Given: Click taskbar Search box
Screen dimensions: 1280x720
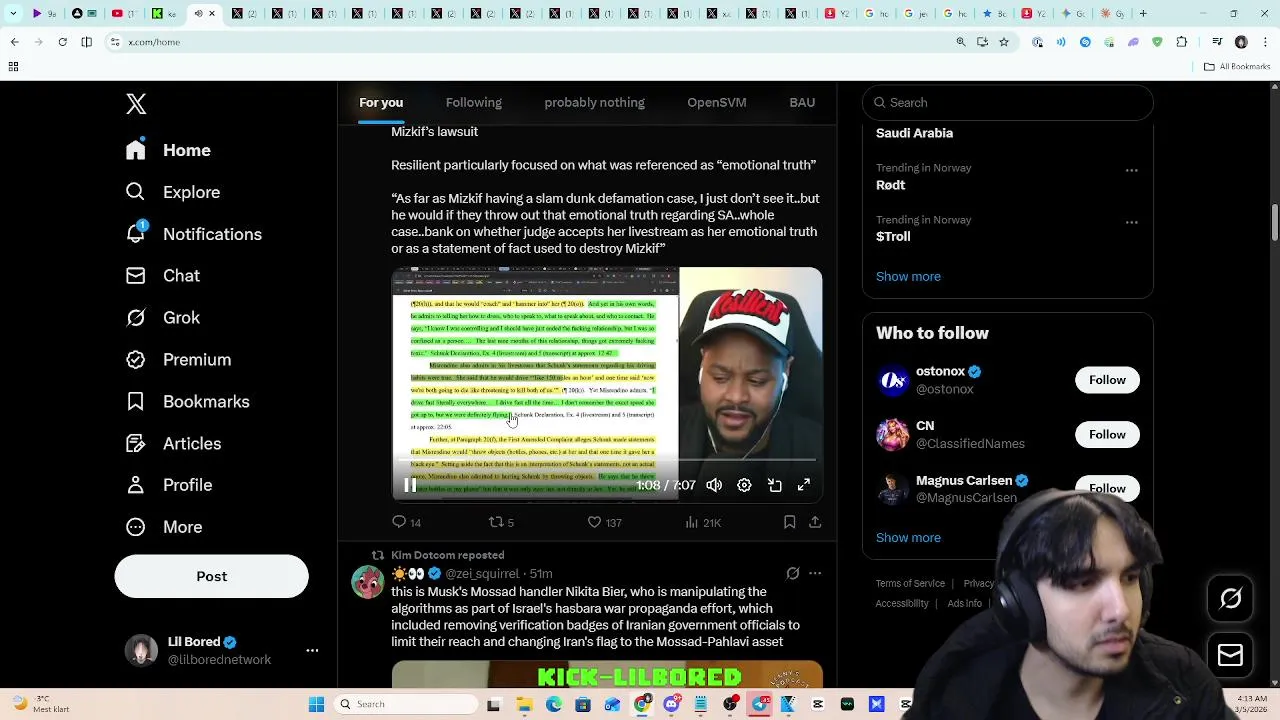Looking at the screenshot, I should click(405, 704).
